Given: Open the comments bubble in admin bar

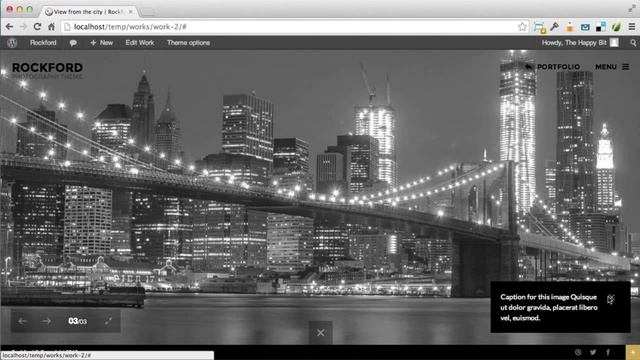Looking at the screenshot, I should [73, 43].
